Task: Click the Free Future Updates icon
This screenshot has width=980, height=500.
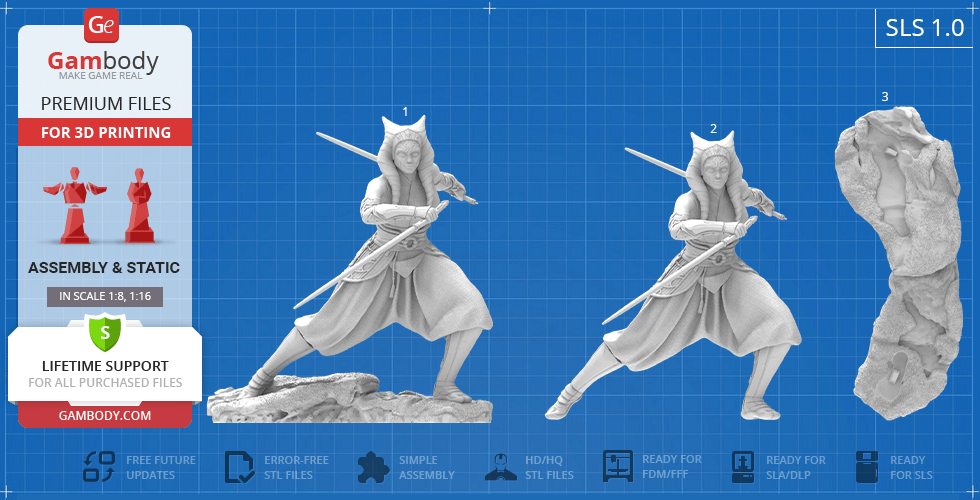Action: [98, 467]
